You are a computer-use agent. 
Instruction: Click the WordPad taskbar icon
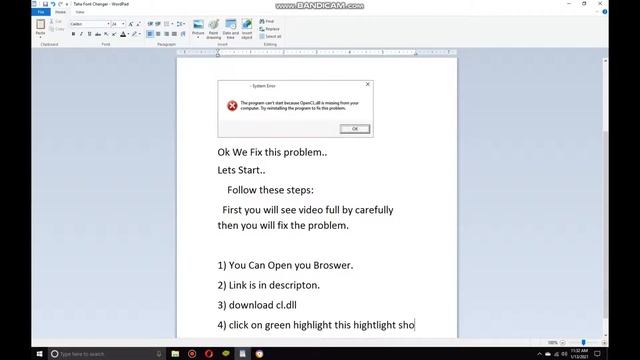tap(242, 354)
